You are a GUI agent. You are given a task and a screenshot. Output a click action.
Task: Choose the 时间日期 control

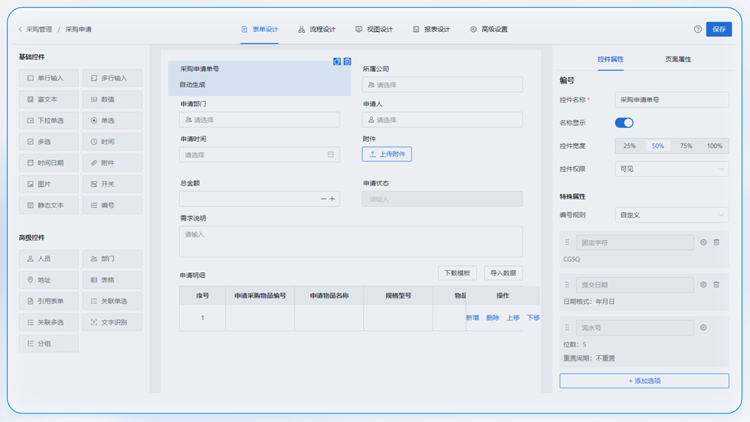(49, 163)
